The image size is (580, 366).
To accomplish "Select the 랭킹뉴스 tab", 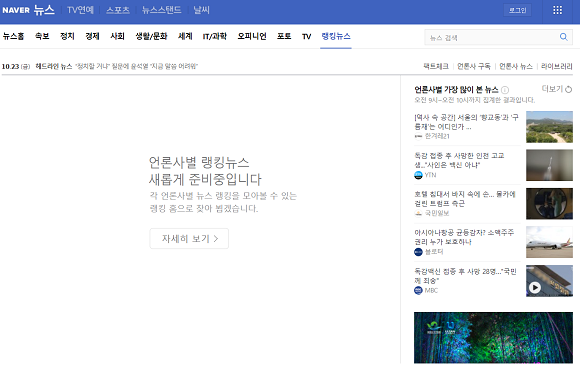I will 336,36.
